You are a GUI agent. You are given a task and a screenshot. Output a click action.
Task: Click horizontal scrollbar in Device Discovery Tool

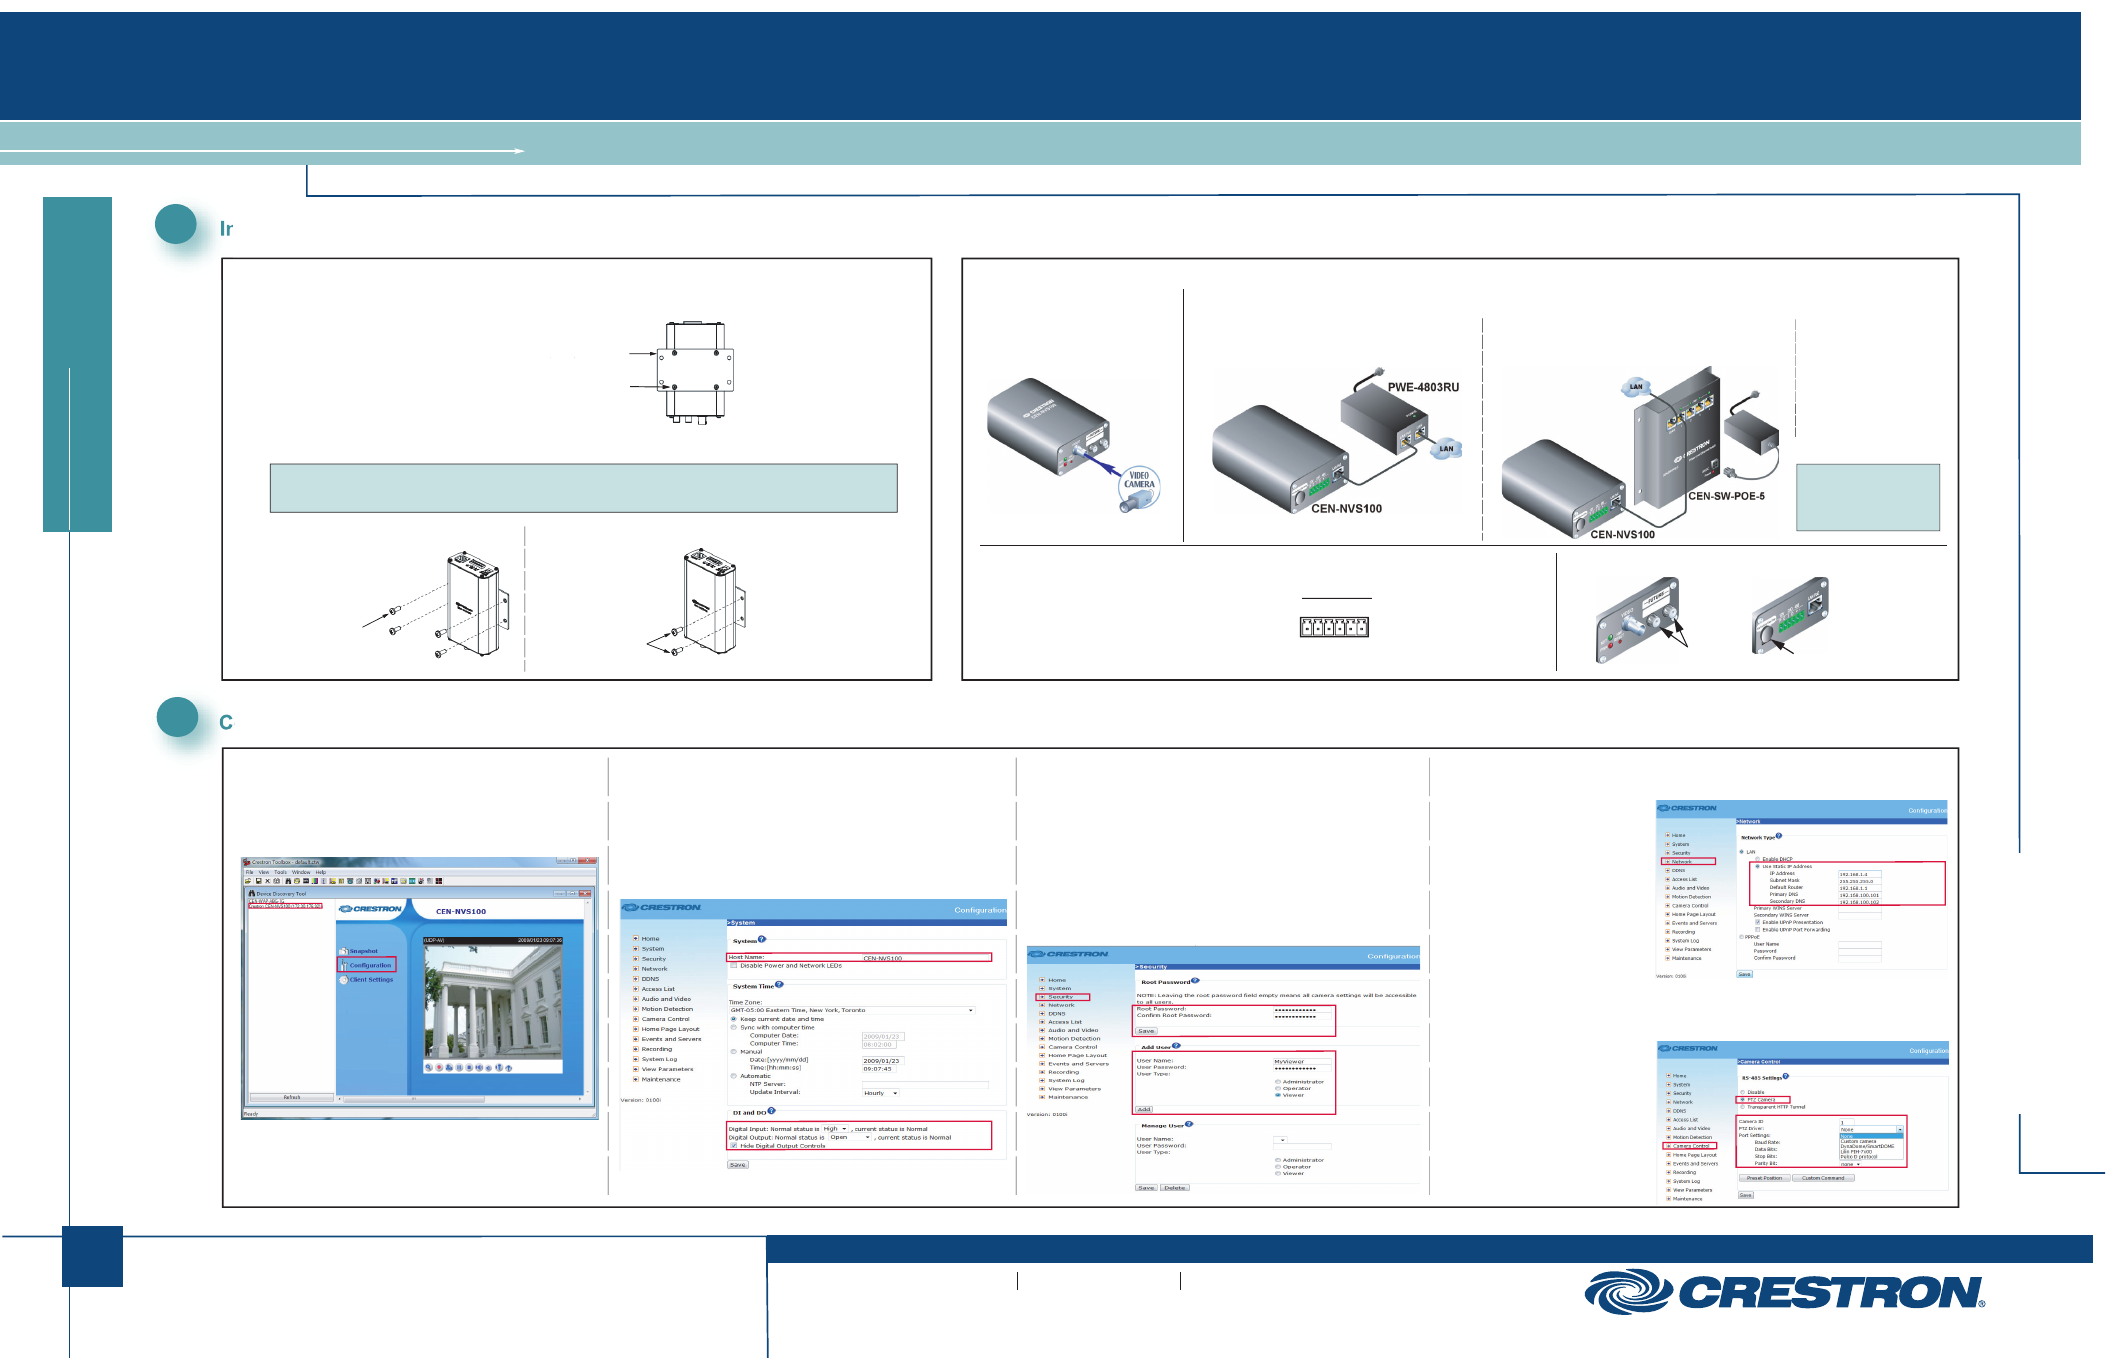460,1099
